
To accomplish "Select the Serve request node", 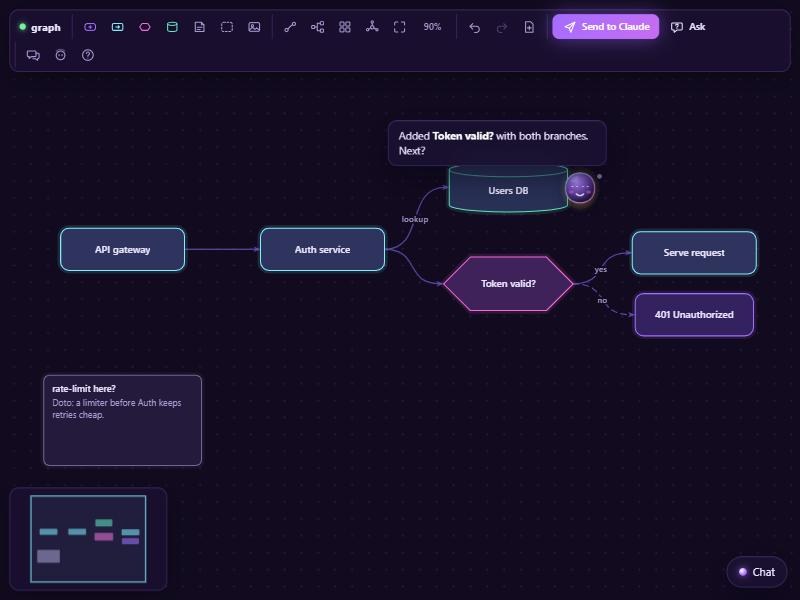I will [x=694, y=253].
